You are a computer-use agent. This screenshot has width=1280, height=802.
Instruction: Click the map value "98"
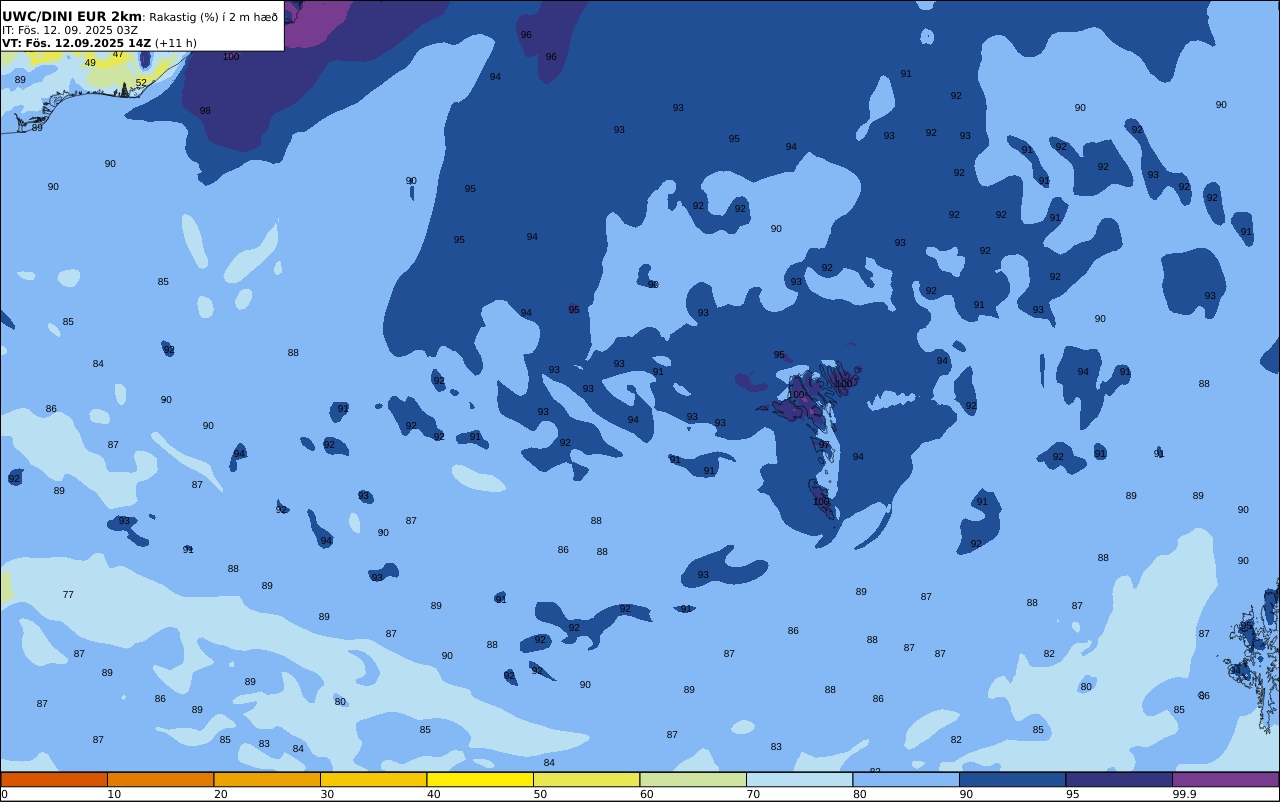click(205, 111)
